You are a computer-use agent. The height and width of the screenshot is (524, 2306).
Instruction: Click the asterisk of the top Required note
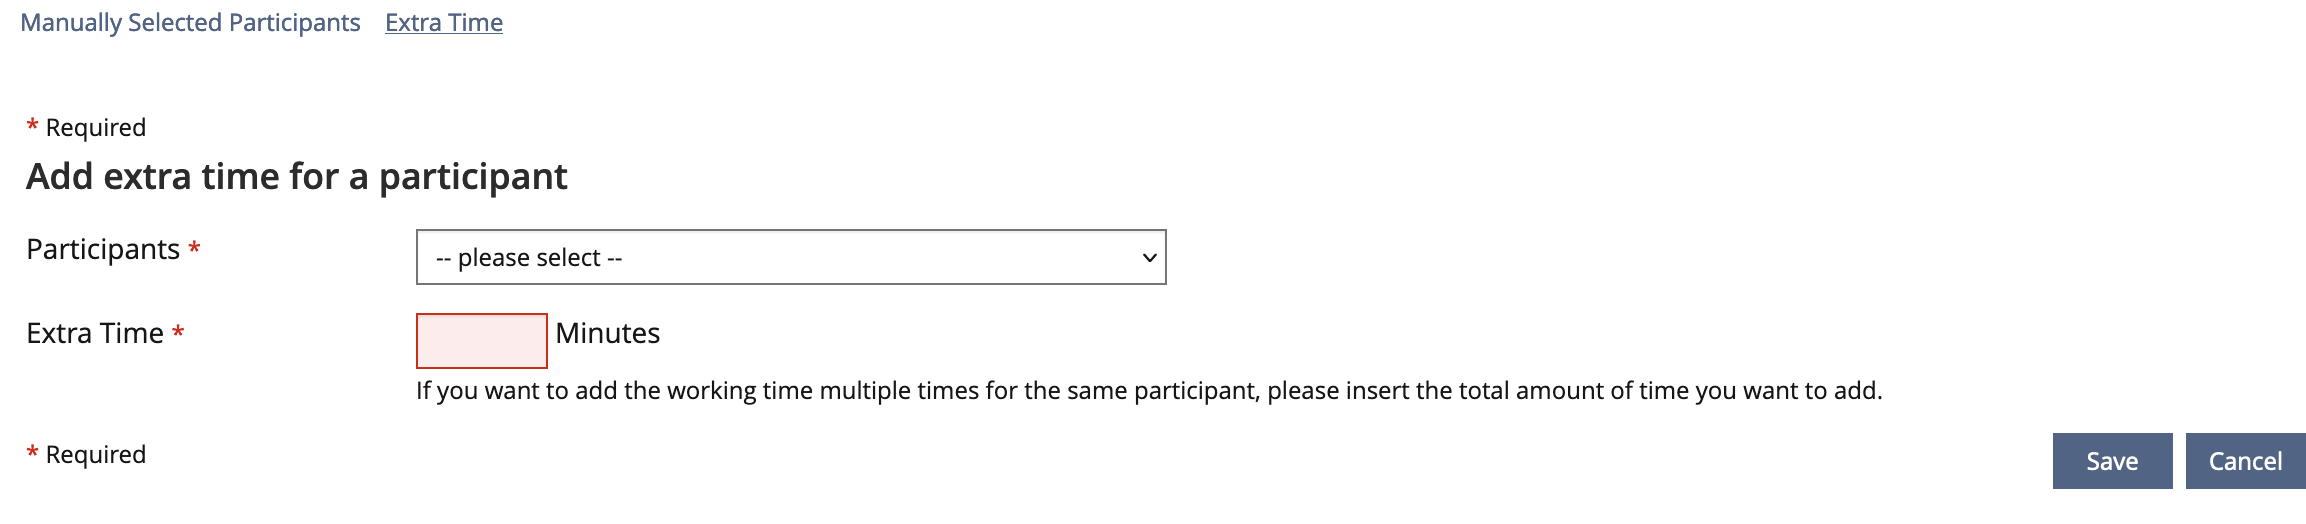click(x=32, y=126)
